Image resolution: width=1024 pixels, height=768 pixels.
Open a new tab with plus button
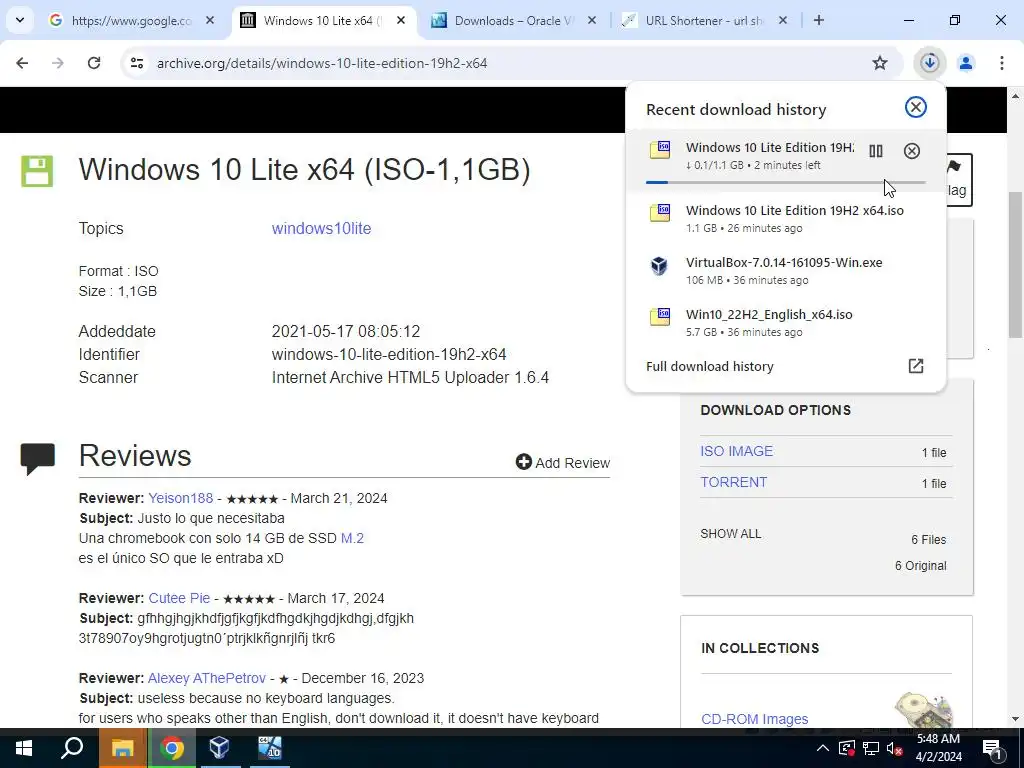tap(819, 20)
